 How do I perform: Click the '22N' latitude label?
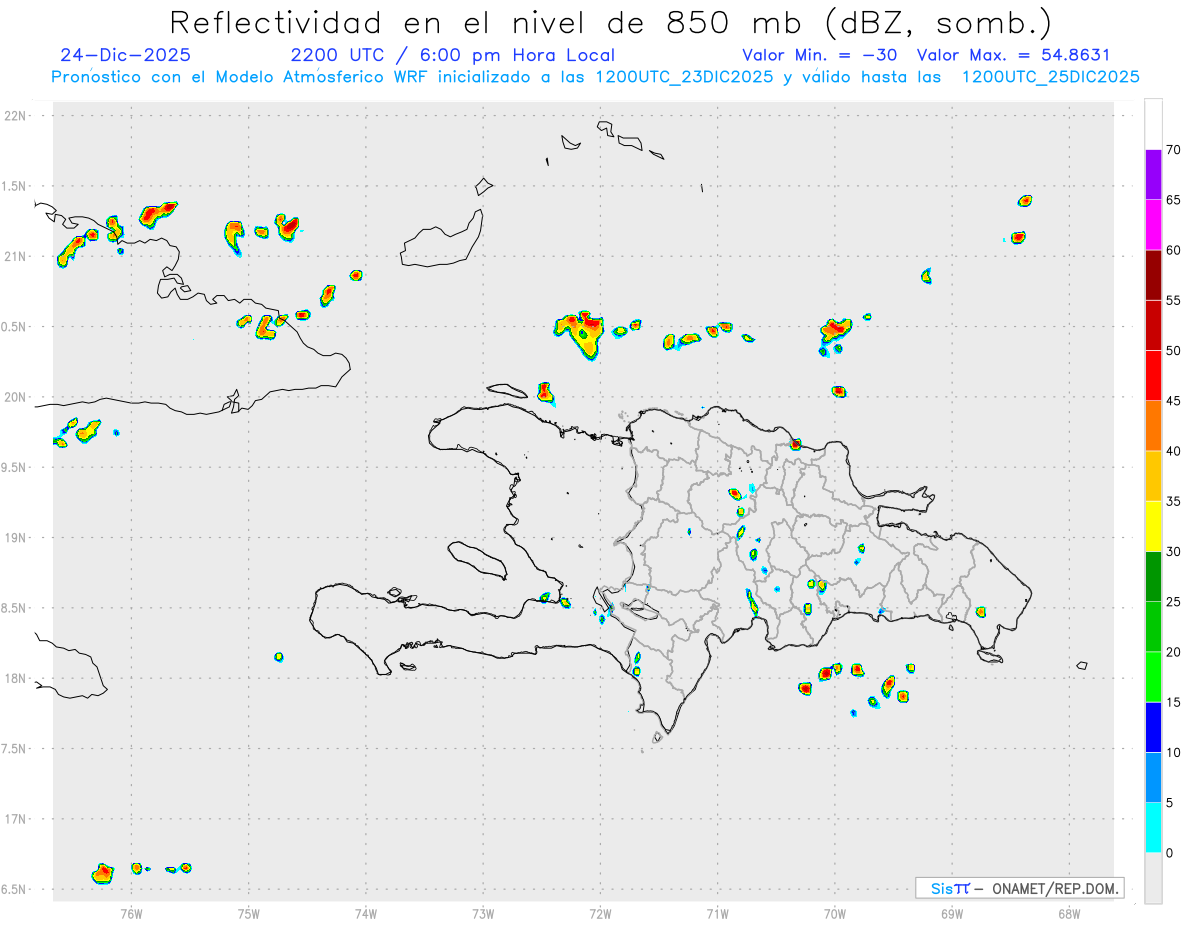[17, 116]
